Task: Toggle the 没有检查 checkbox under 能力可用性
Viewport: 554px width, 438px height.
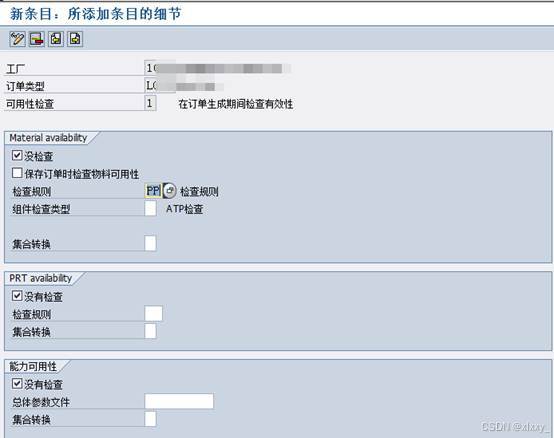Action: click(17, 383)
